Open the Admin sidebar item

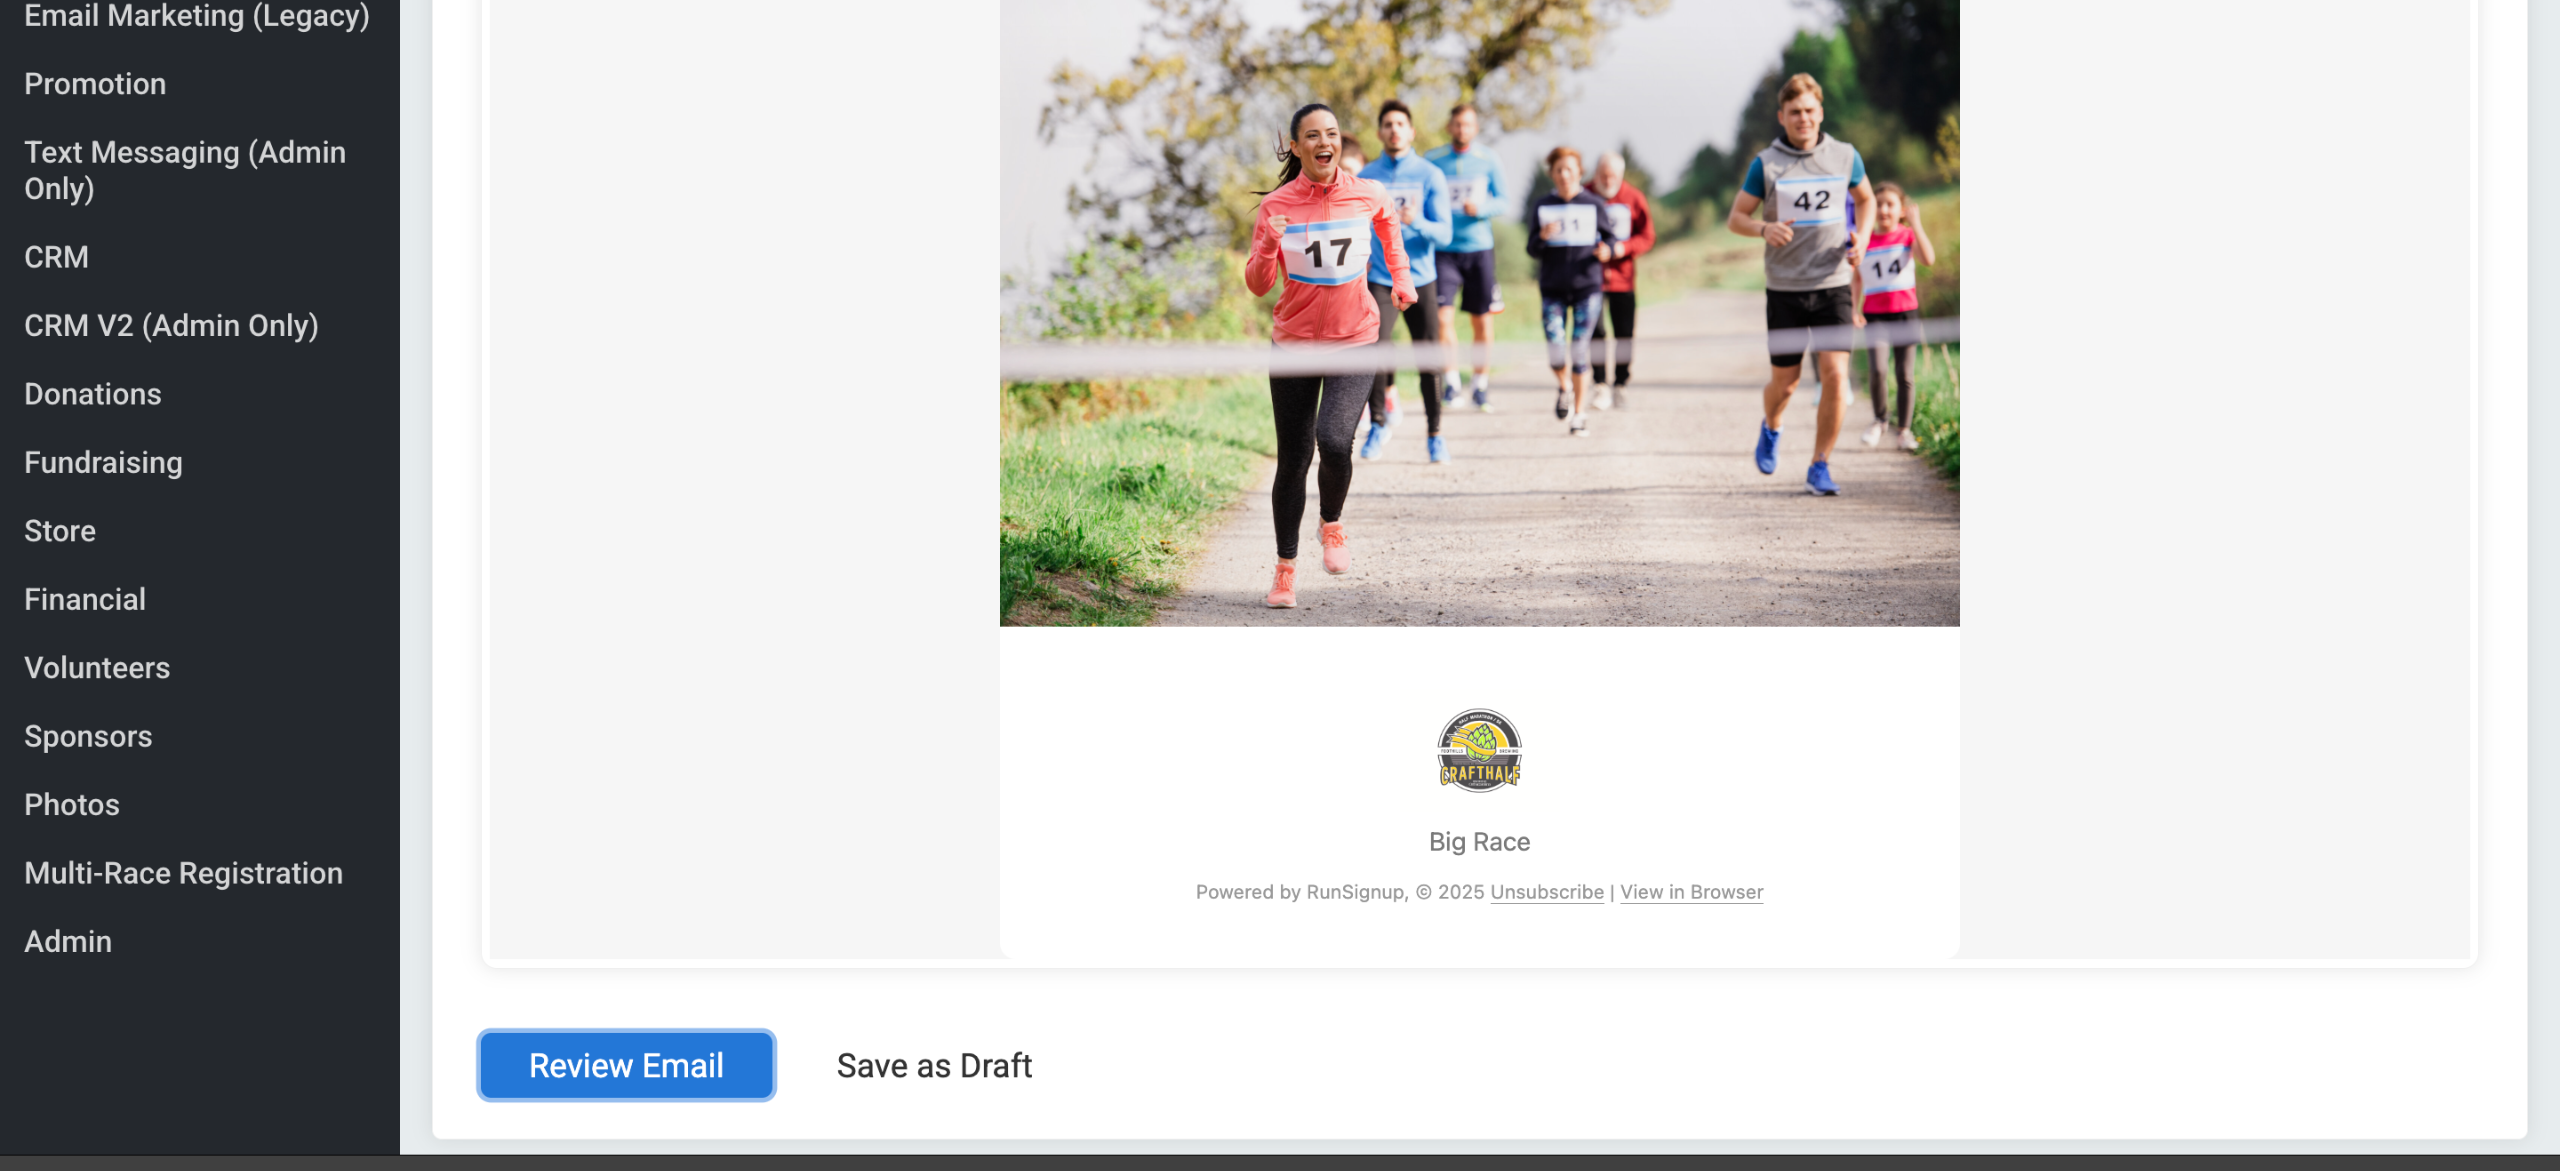point(68,942)
